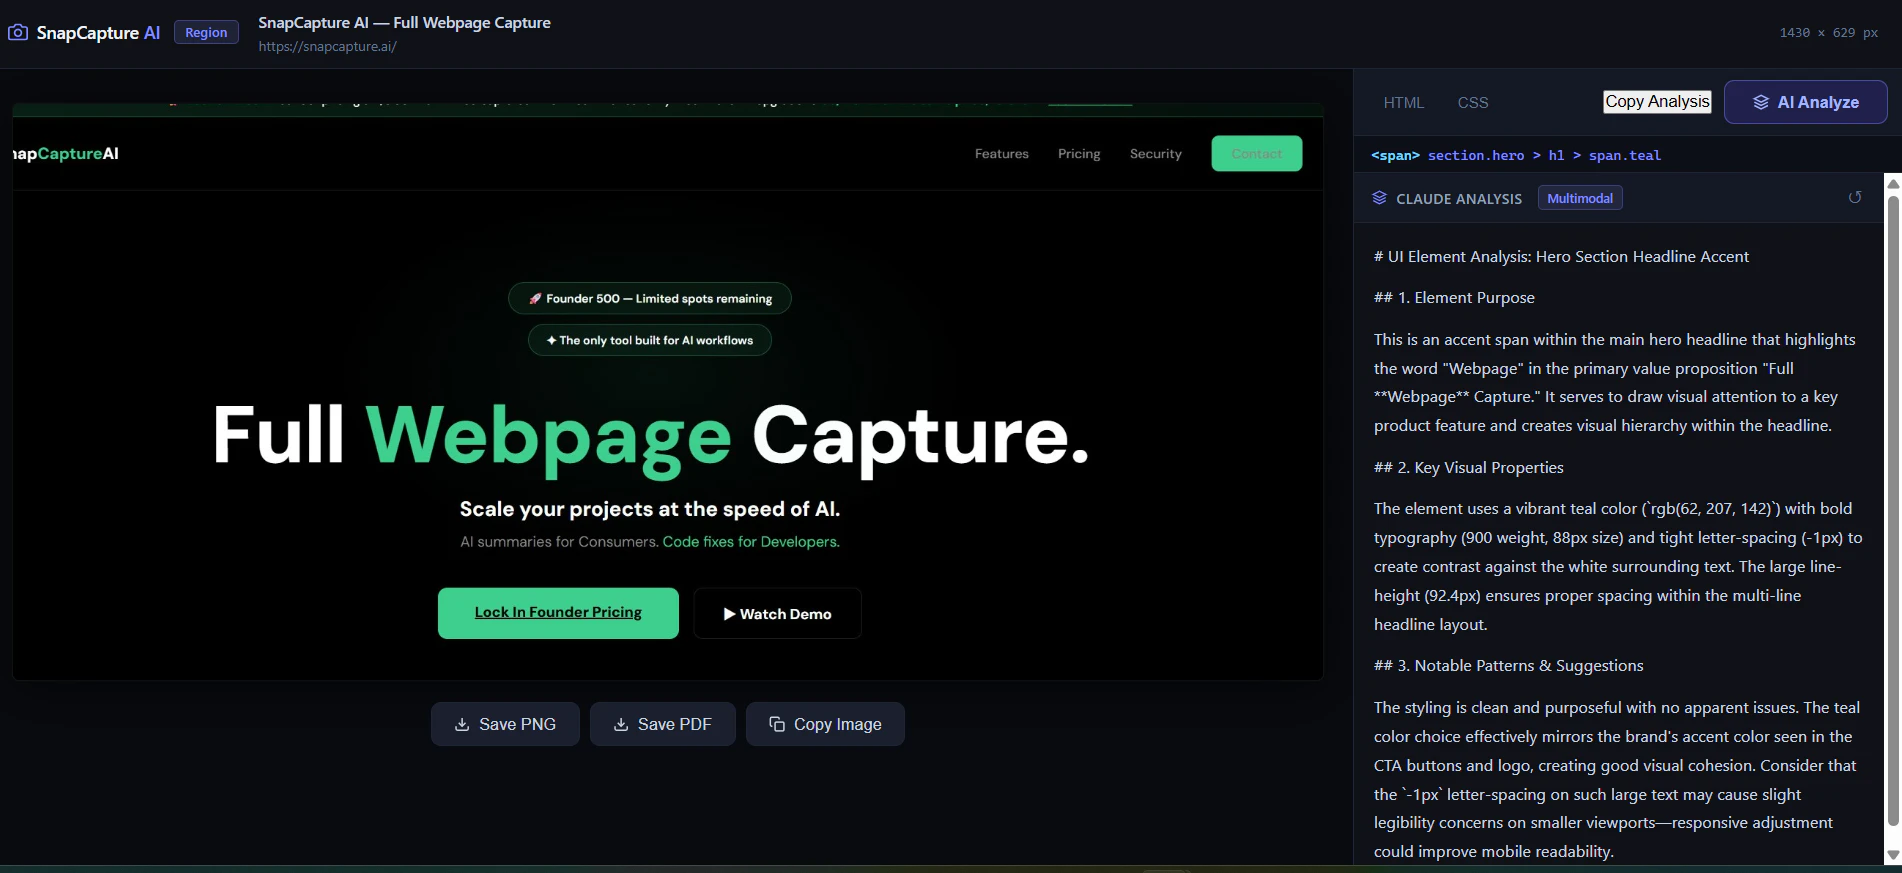The image size is (1902, 873).
Task: Click the Founder 500 limited spots pill
Action: [650, 298]
